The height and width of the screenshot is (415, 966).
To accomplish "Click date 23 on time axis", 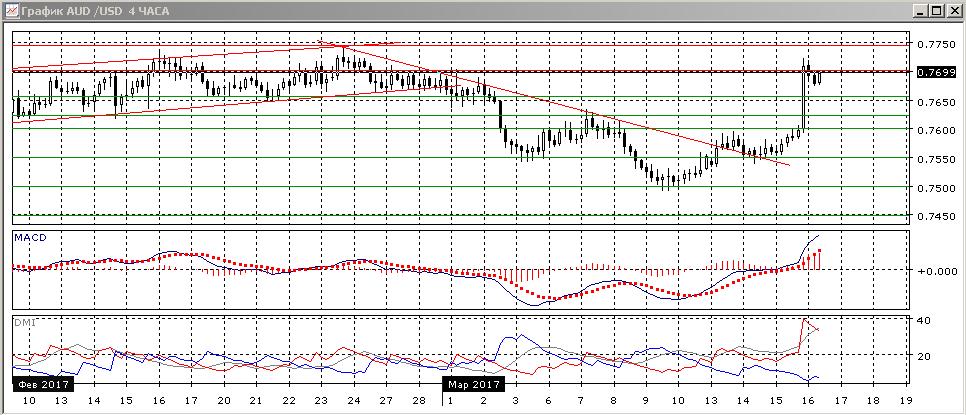I will tap(321, 400).
